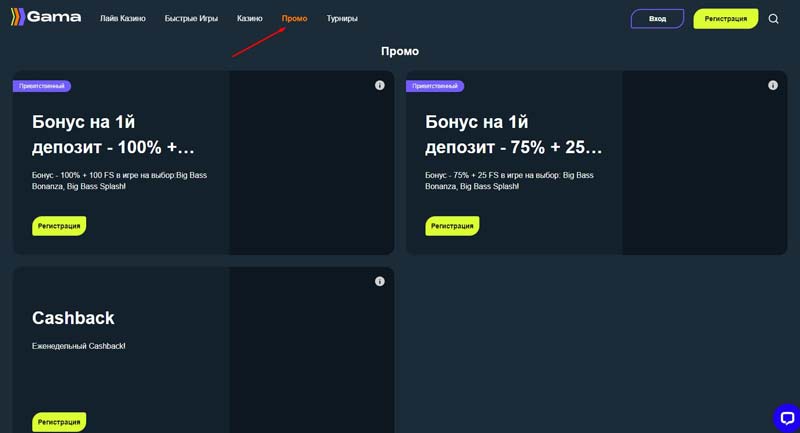Open the Быстрые Игры menu item
This screenshot has height=433, width=800.
tap(191, 18)
